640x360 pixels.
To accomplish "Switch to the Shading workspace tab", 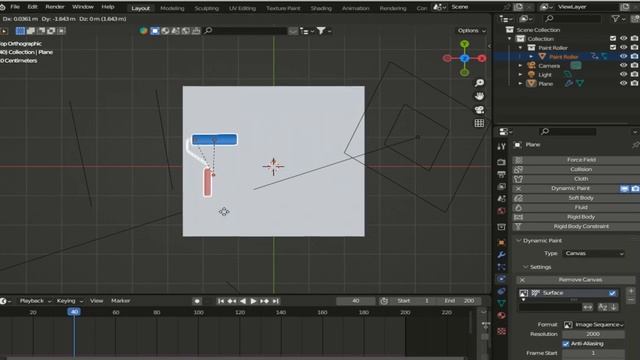I will [x=321, y=8].
